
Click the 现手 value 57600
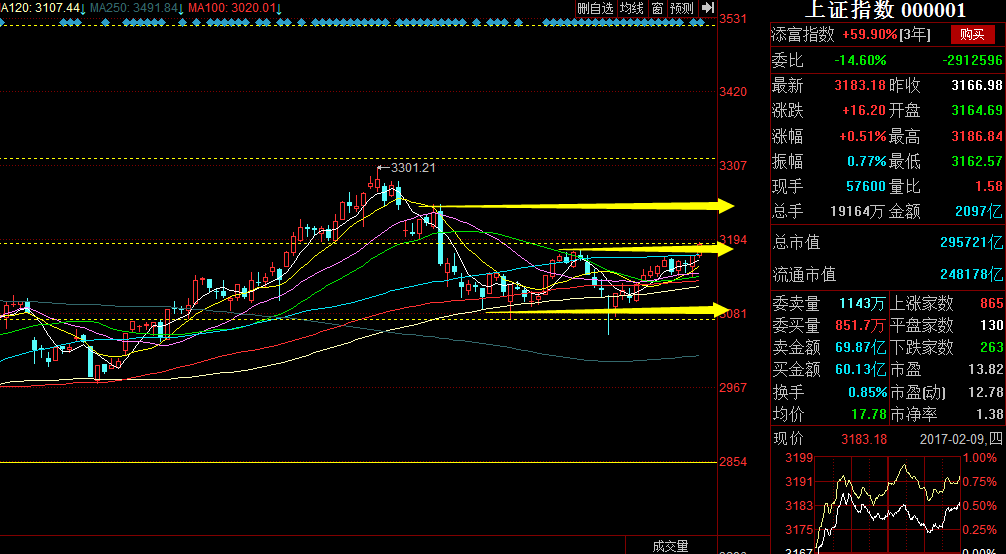[866, 187]
